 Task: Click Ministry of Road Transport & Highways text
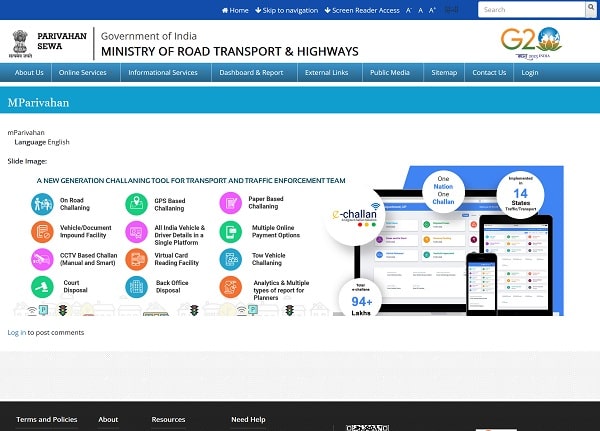230,51
